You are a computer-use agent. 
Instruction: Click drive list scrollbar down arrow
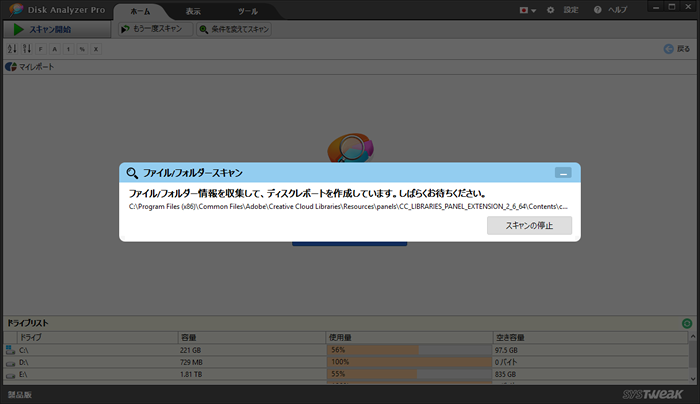click(693, 379)
